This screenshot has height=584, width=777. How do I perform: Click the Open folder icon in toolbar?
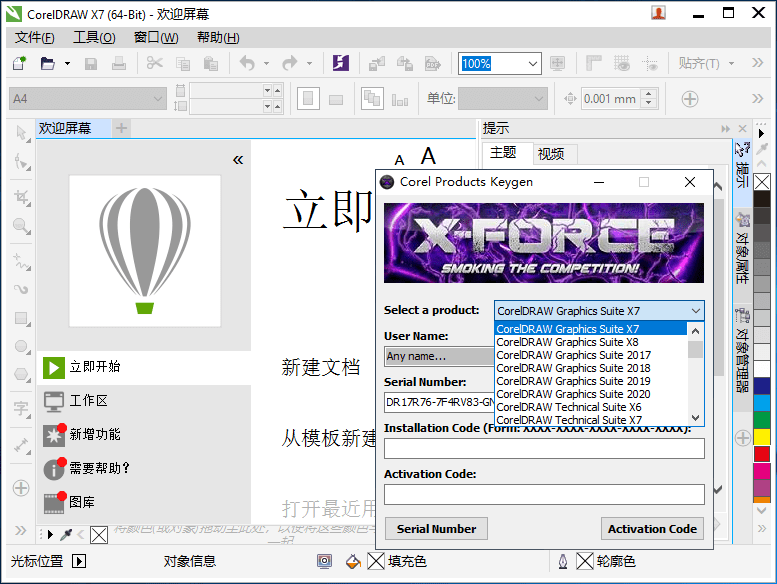coord(48,63)
